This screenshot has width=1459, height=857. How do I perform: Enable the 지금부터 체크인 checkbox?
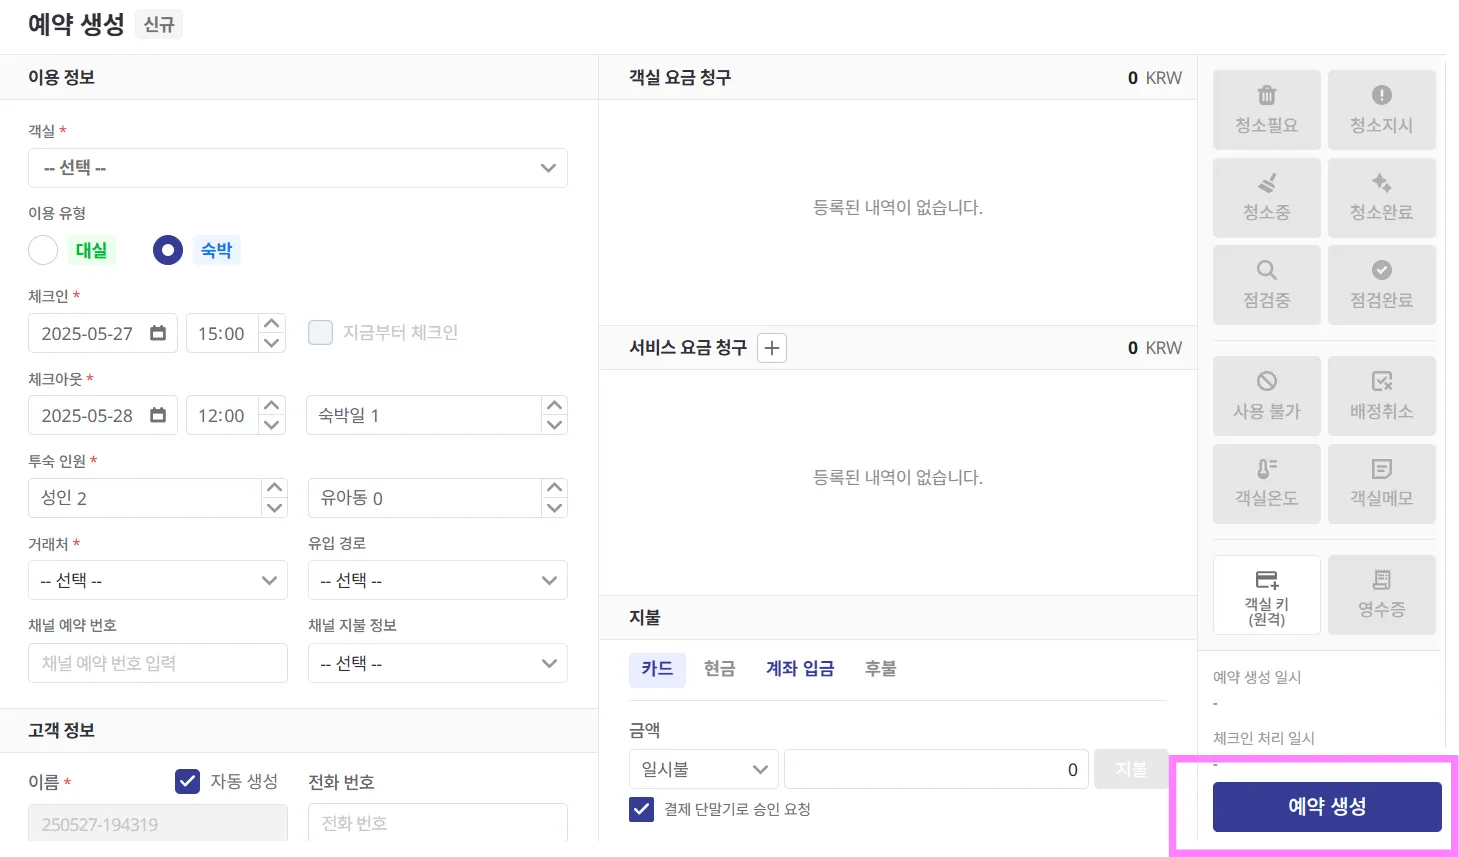click(320, 332)
